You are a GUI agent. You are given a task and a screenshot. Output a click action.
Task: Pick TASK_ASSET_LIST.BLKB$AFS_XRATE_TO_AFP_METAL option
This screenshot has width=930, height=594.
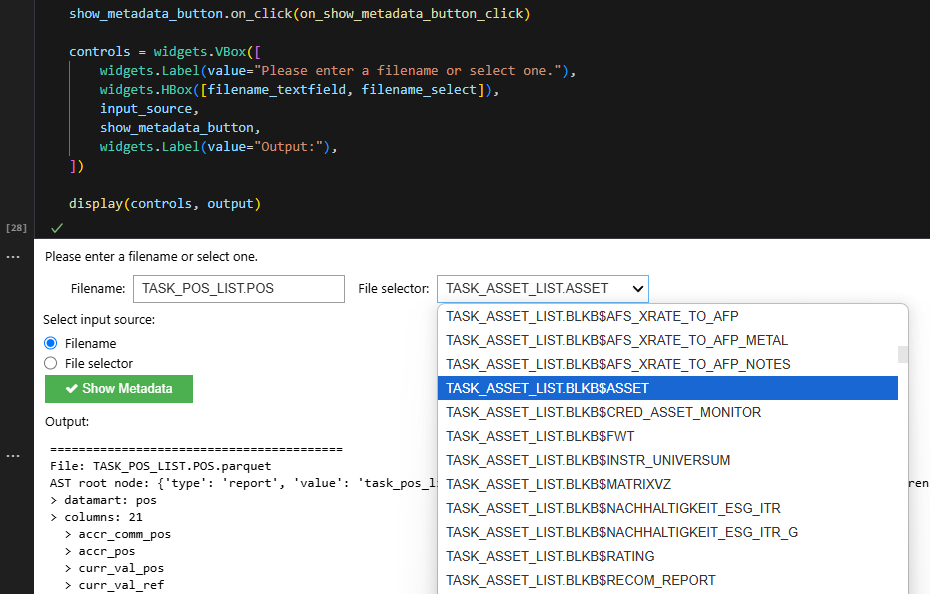click(x=668, y=340)
